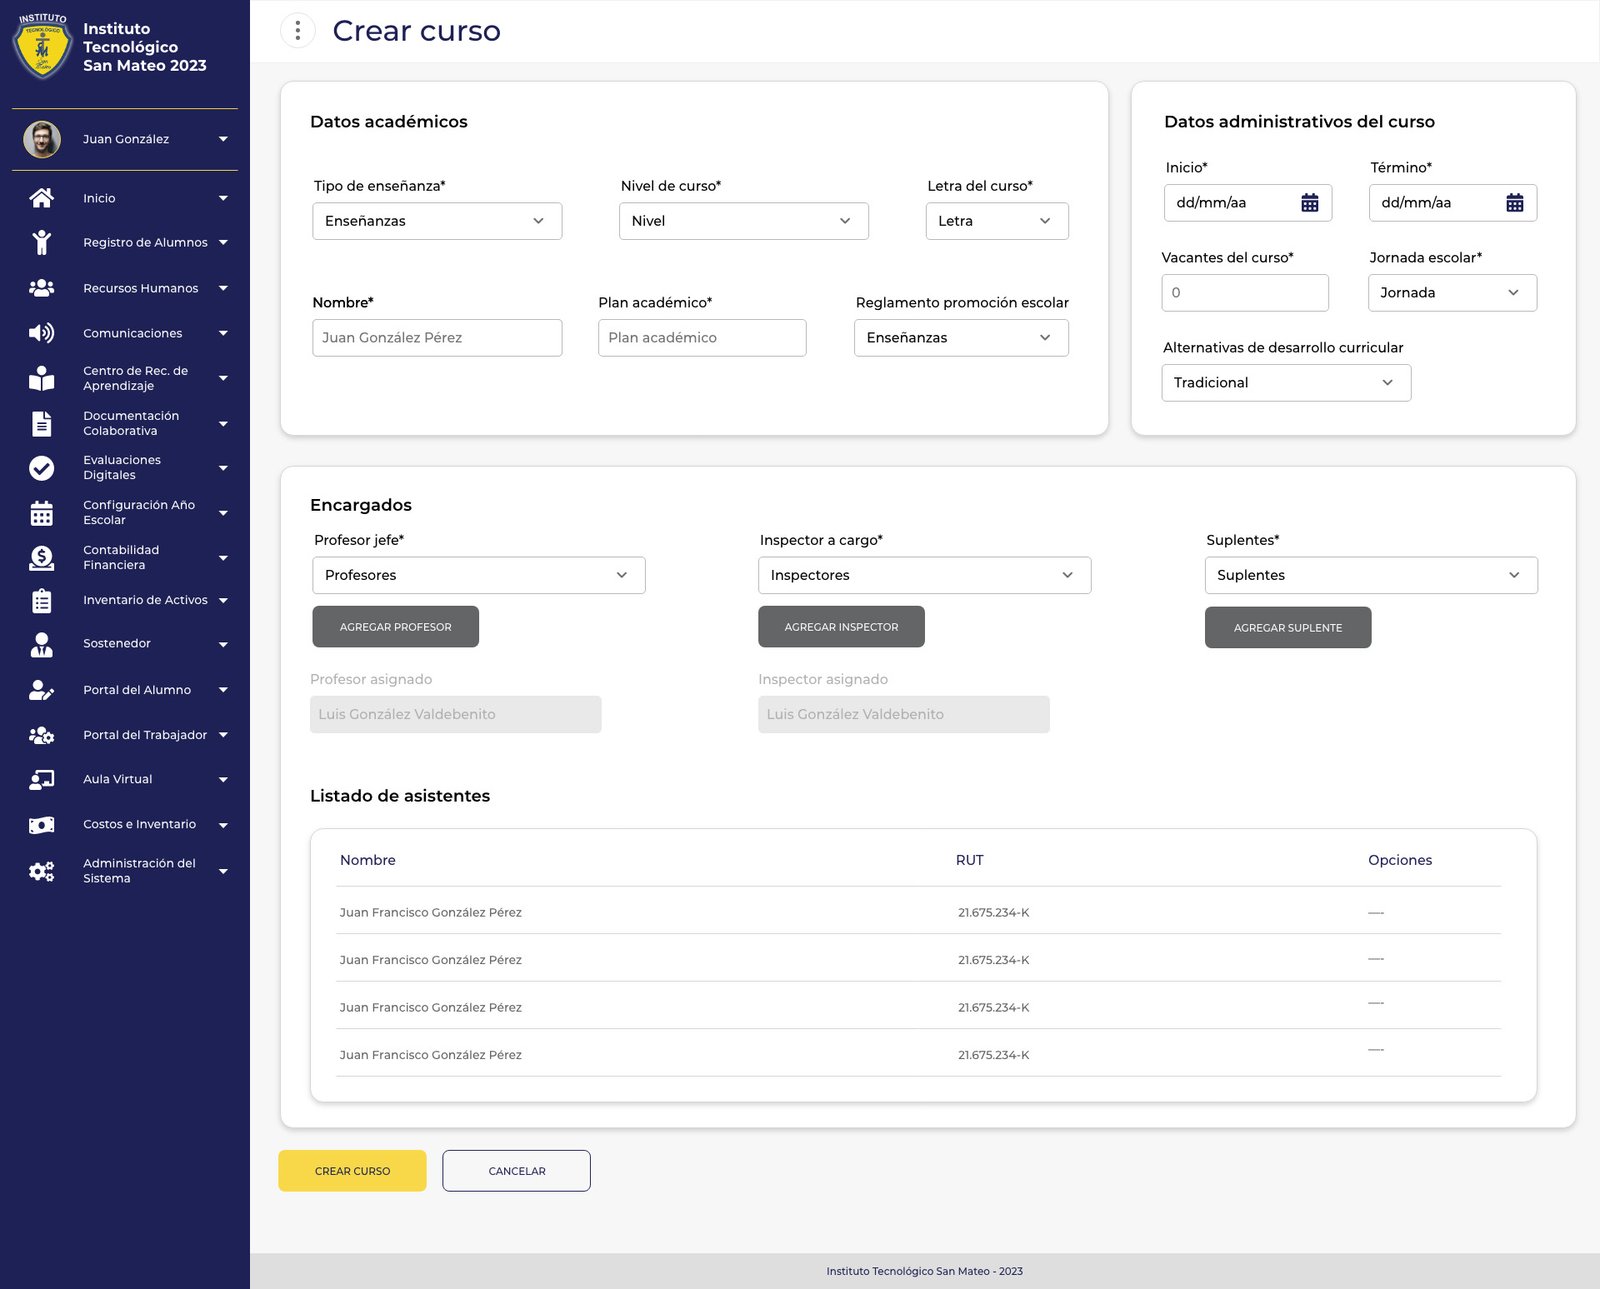Viewport: 1600px width, 1289px height.
Task: Click the Contabilidad Financiera dollar icon
Action: [x=41, y=558]
